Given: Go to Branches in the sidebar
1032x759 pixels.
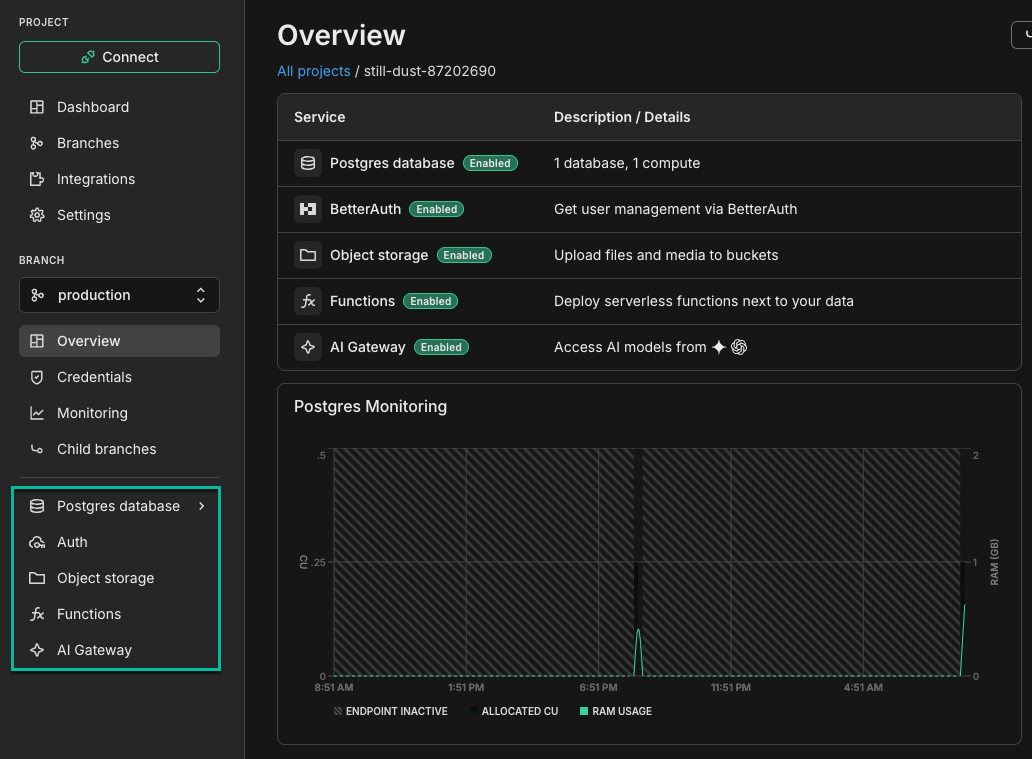Looking at the screenshot, I should point(119,143).
